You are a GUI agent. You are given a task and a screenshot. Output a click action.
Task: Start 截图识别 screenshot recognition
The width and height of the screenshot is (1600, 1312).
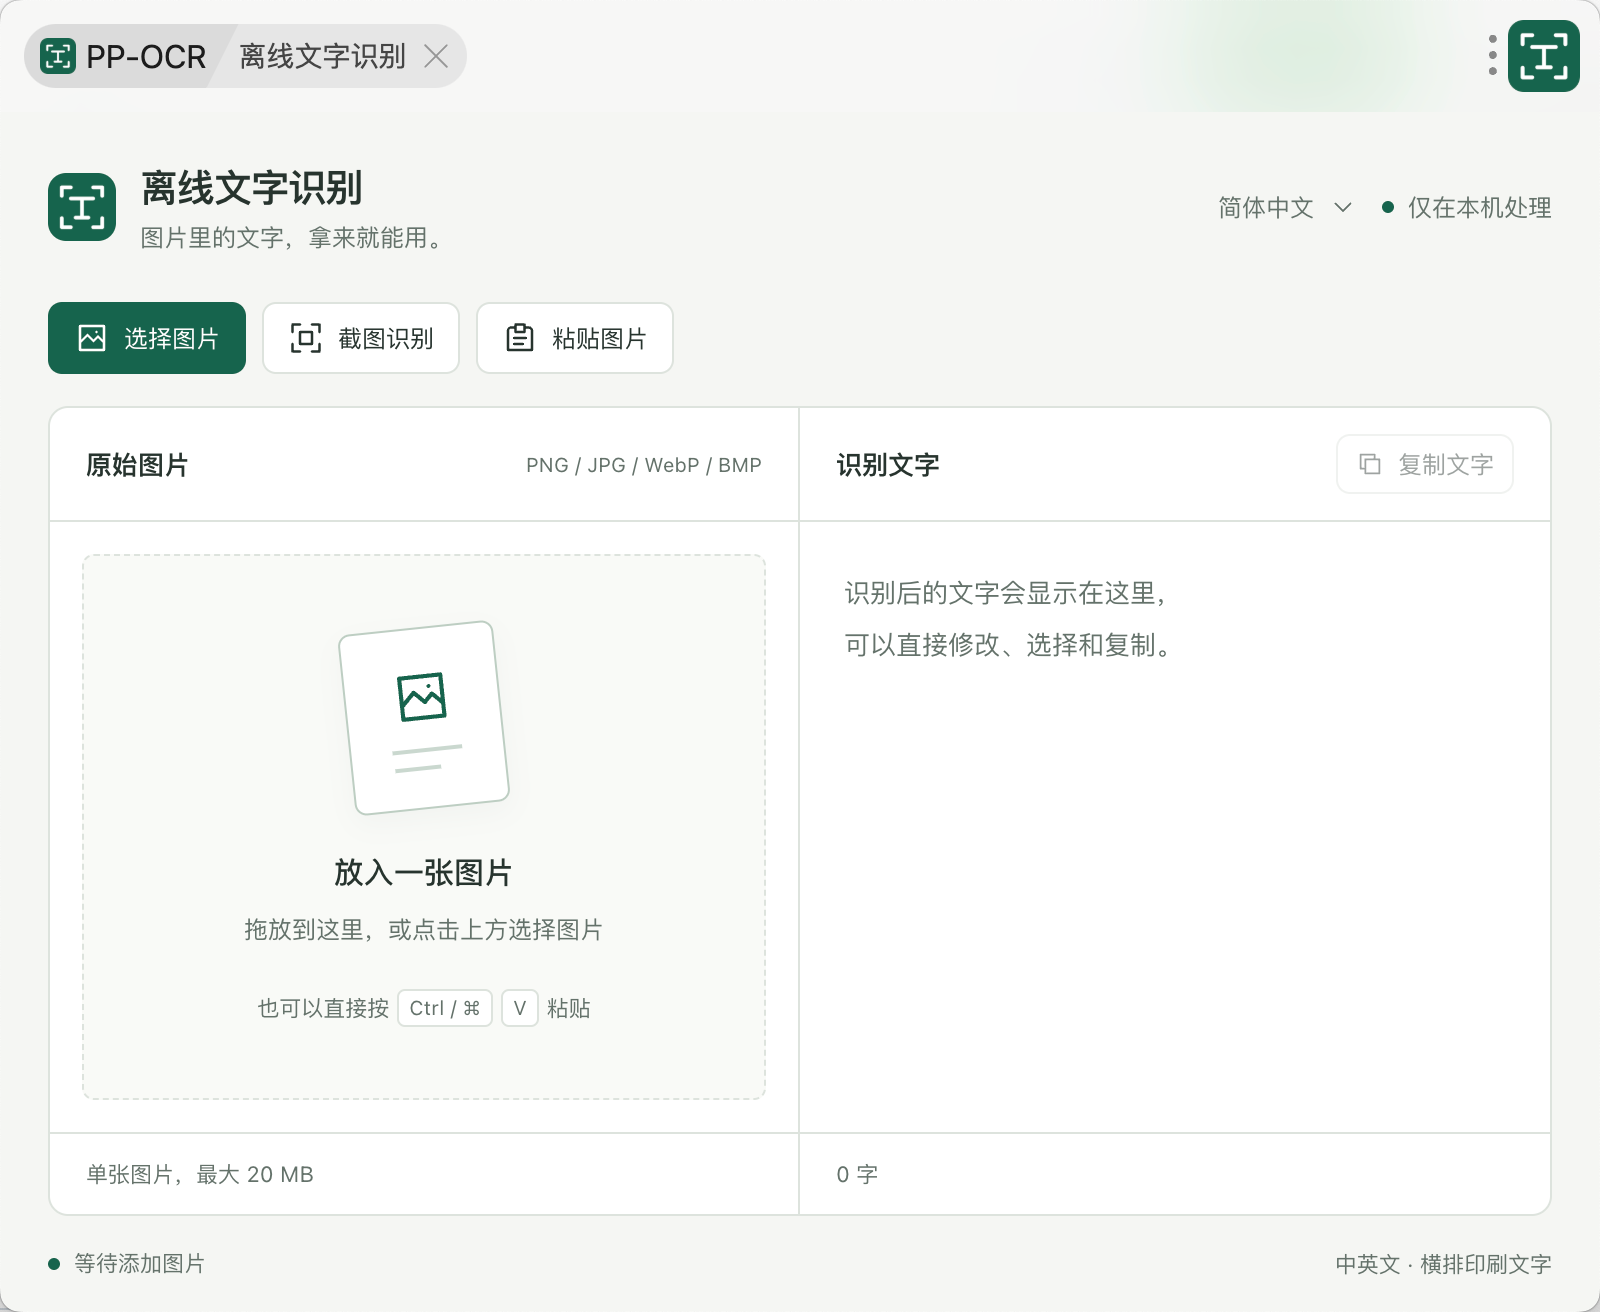tap(361, 338)
